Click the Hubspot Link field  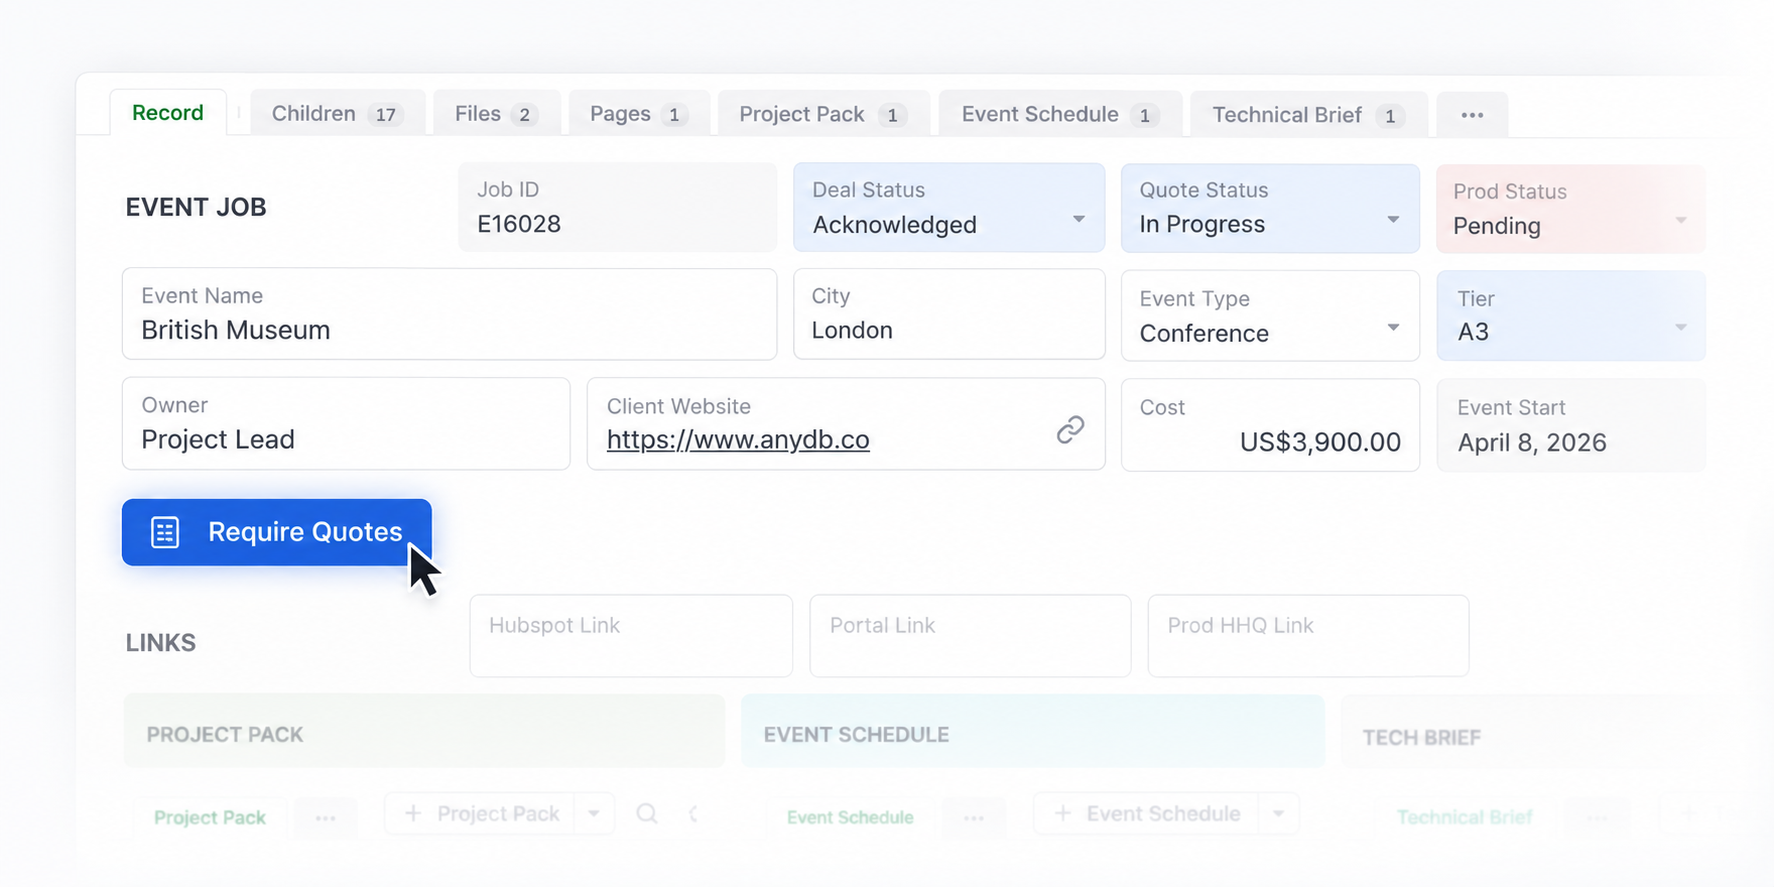coord(631,636)
